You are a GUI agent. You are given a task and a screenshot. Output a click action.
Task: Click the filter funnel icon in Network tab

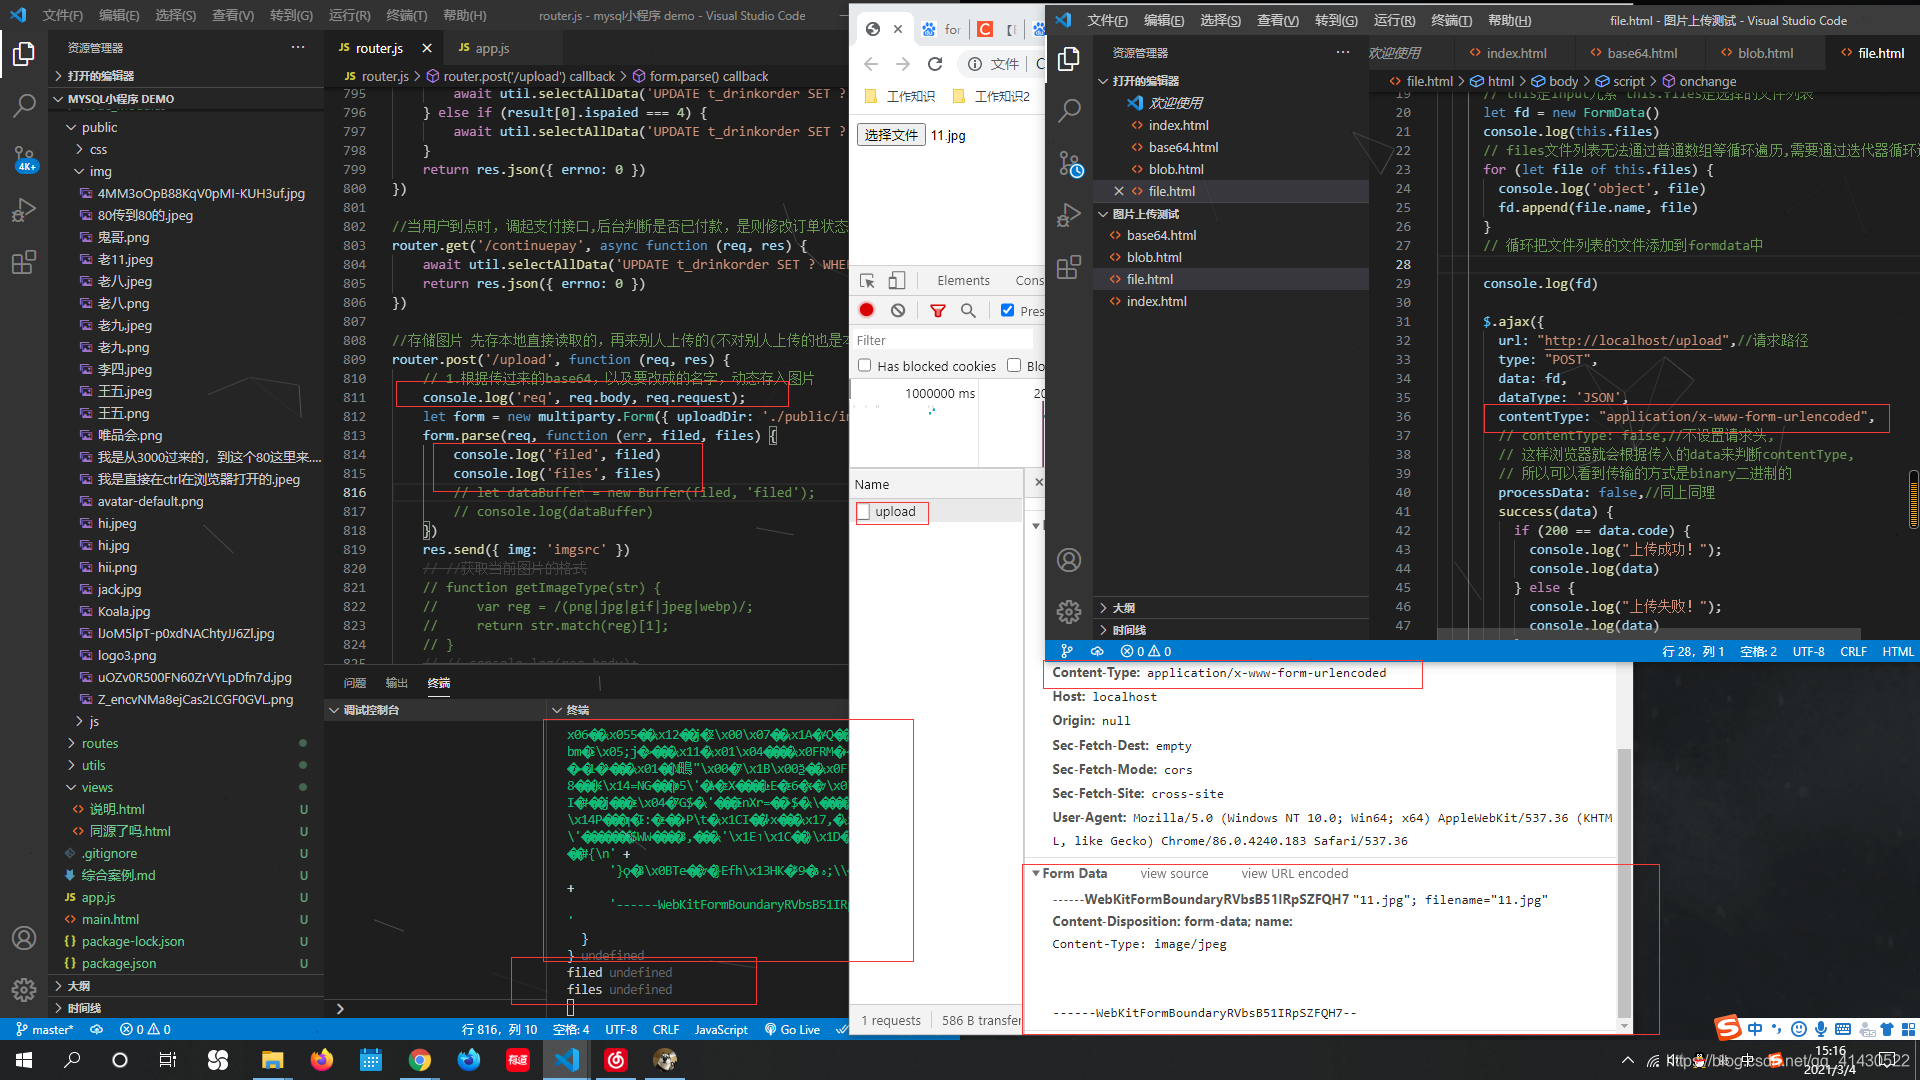click(x=939, y=310)
